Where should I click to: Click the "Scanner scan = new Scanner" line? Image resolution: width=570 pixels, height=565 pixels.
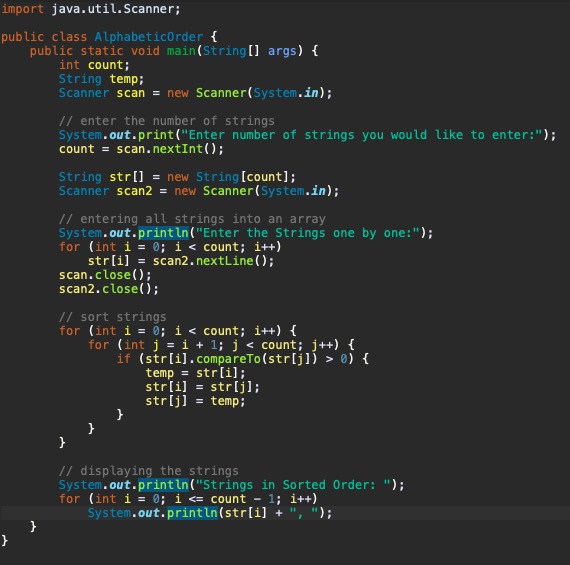(196, 93)
